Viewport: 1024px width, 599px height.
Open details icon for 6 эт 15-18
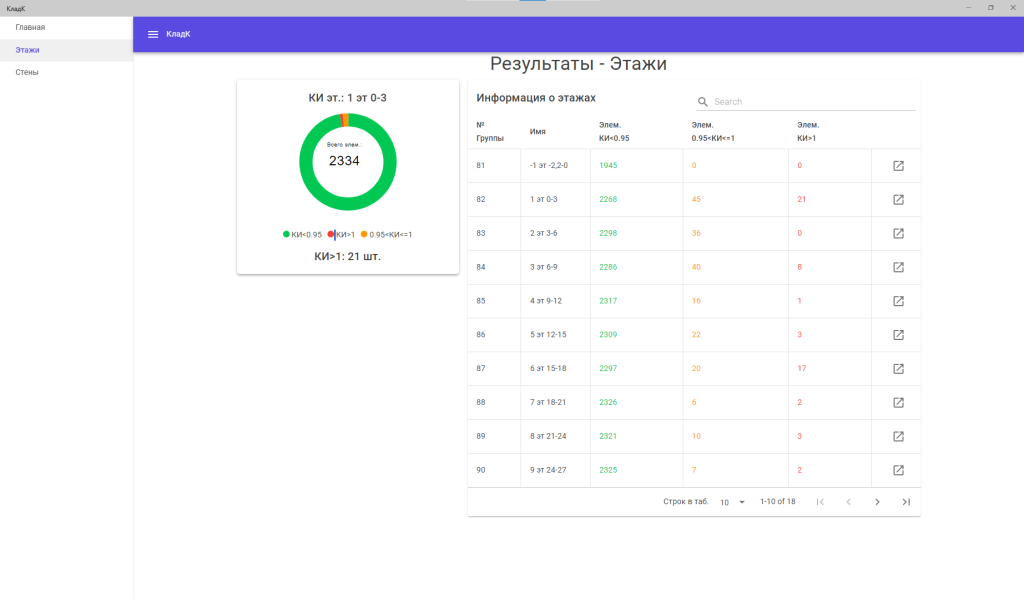[x=897, y=369]
